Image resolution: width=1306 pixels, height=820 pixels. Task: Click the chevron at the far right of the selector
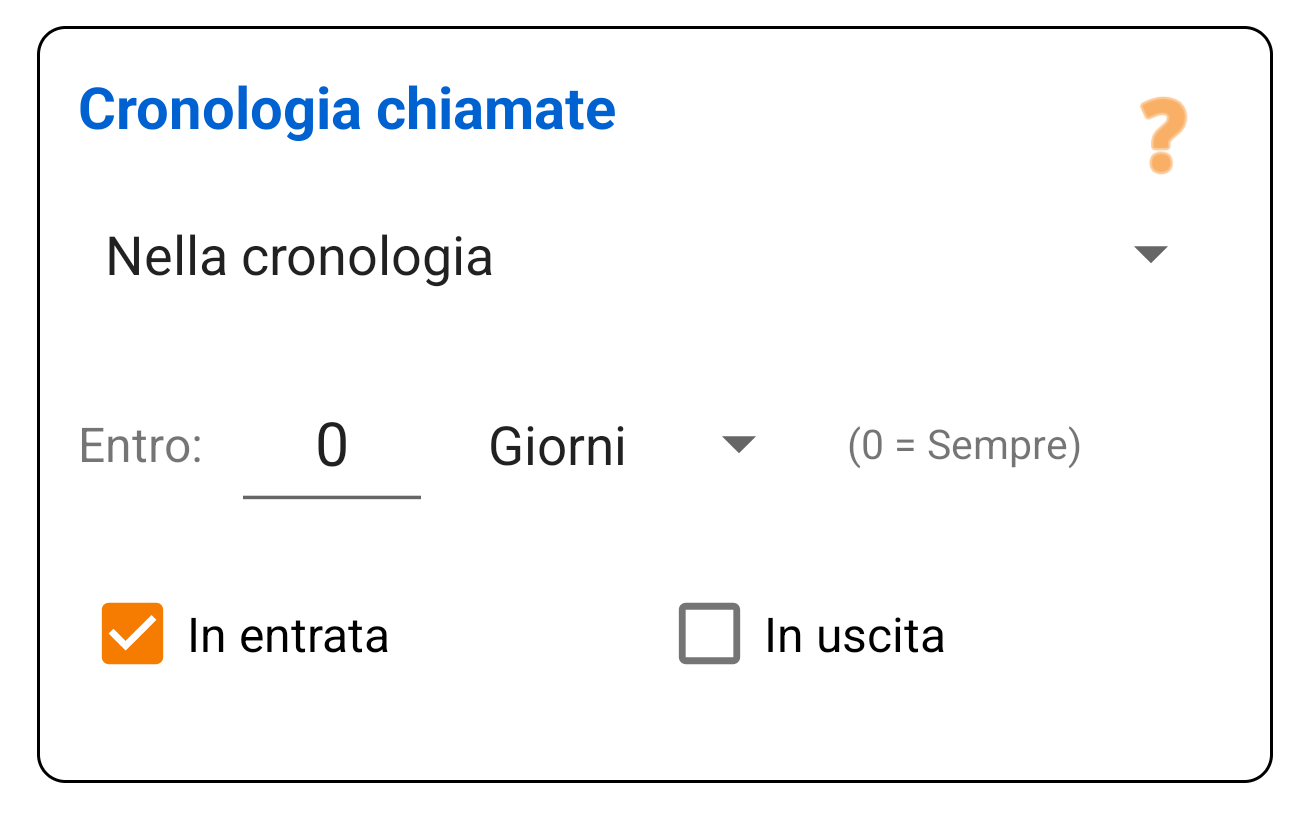pos(1151,256)
